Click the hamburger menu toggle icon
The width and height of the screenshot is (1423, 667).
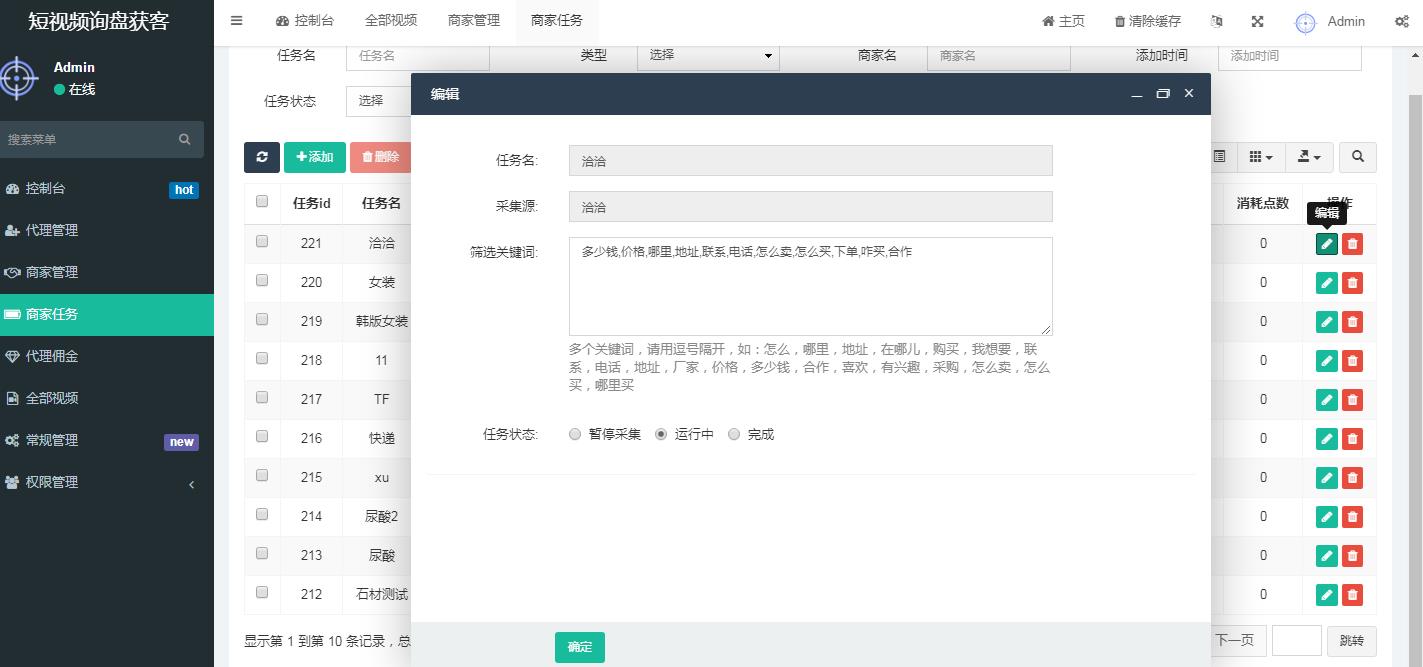(x=236, y=20)
